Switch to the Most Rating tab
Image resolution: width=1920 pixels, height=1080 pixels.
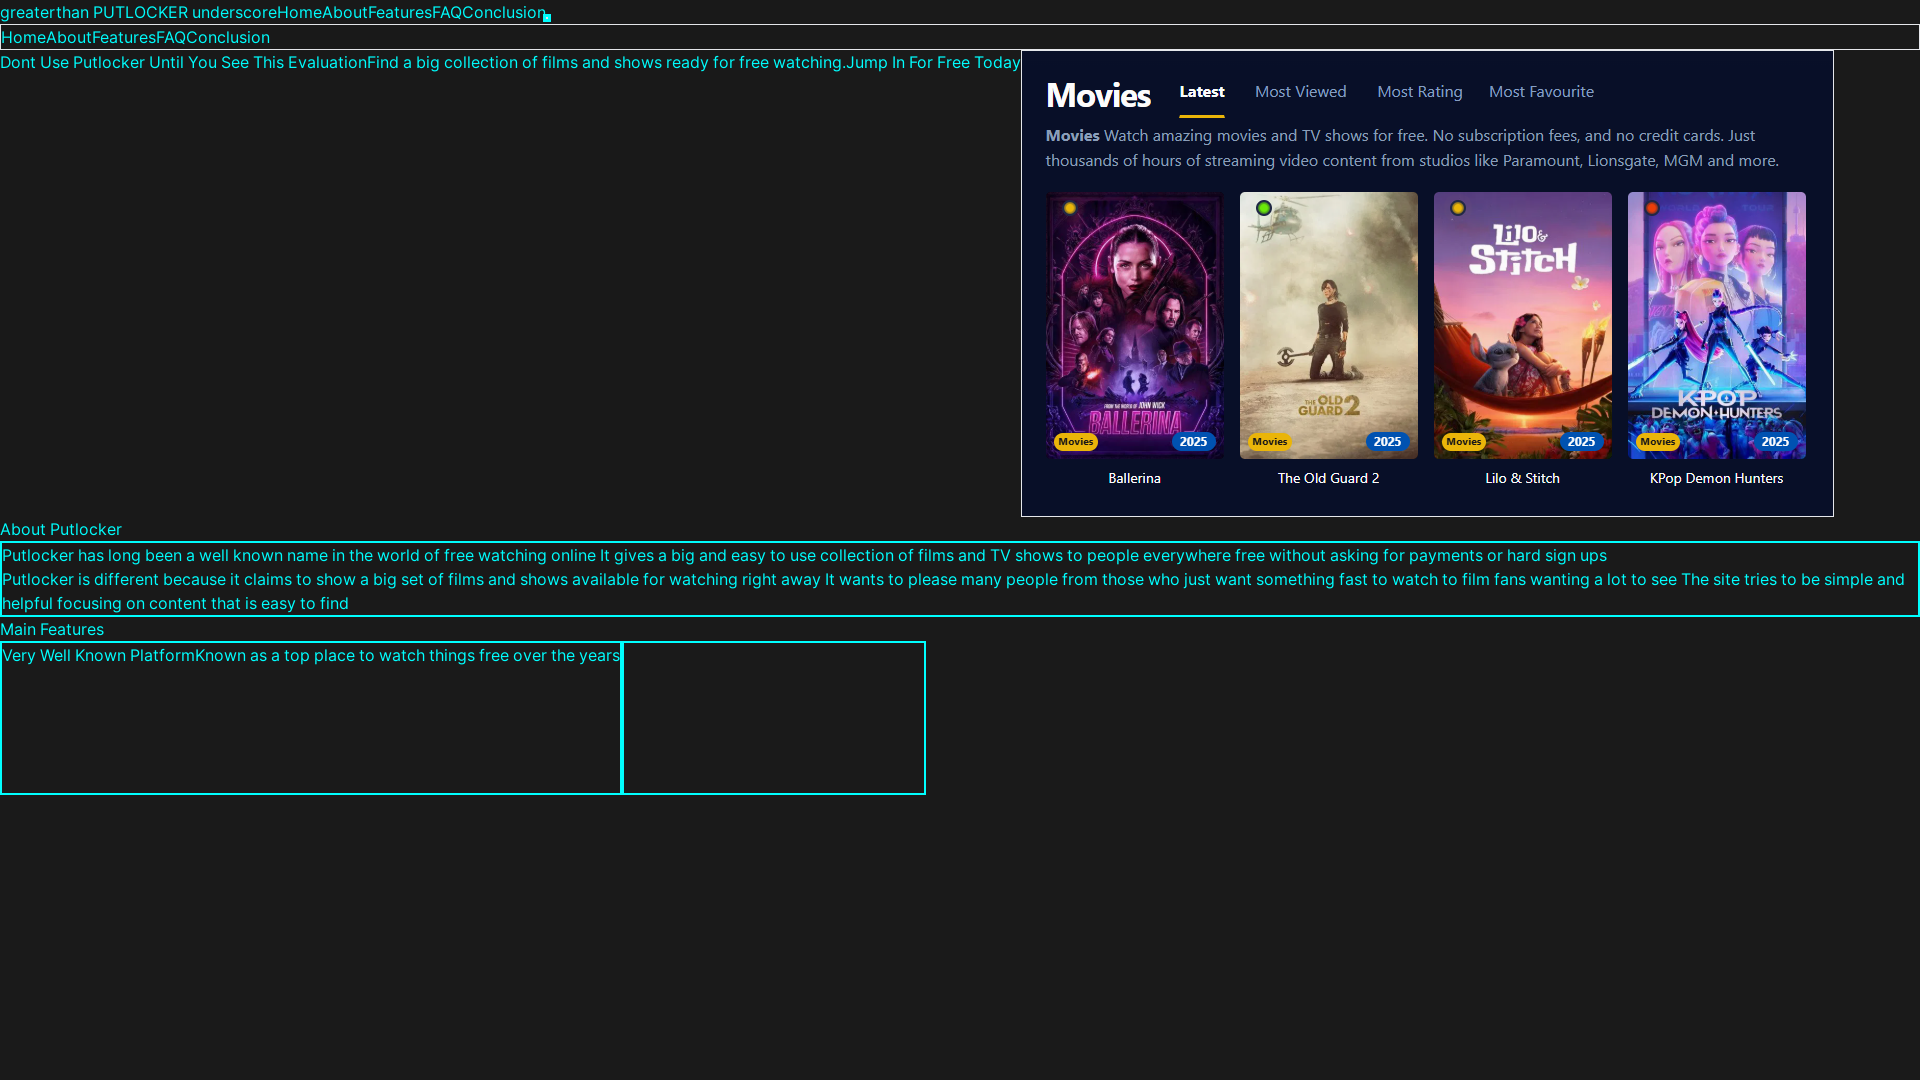1420,92
